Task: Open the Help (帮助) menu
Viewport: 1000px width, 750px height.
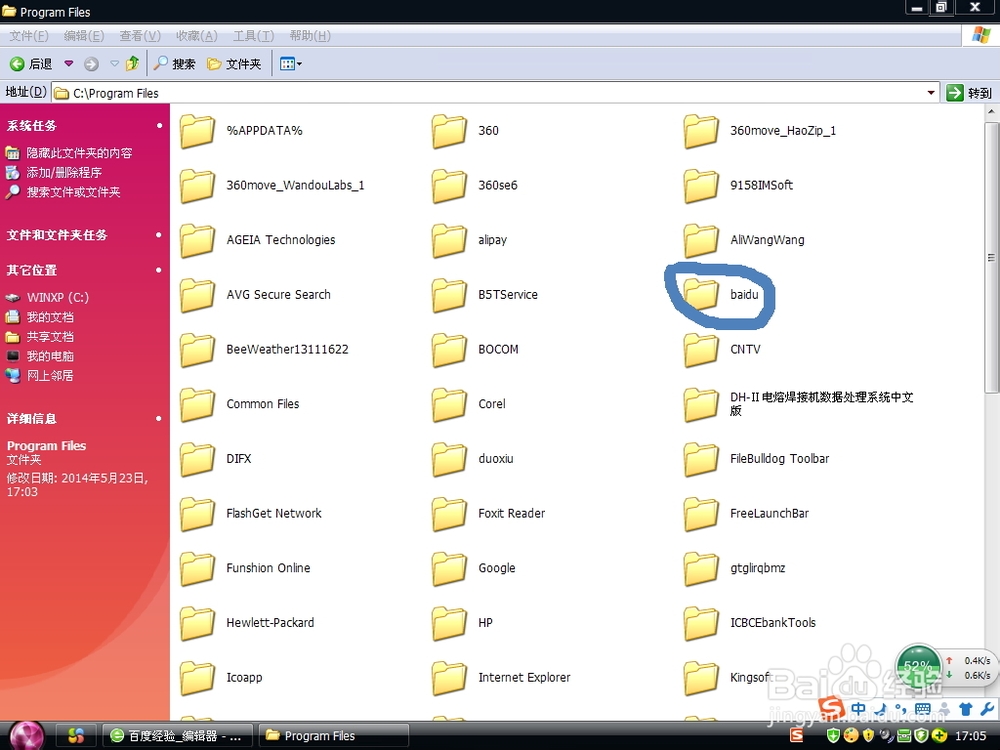Action: pyautogui.click(x=309, y=36)
